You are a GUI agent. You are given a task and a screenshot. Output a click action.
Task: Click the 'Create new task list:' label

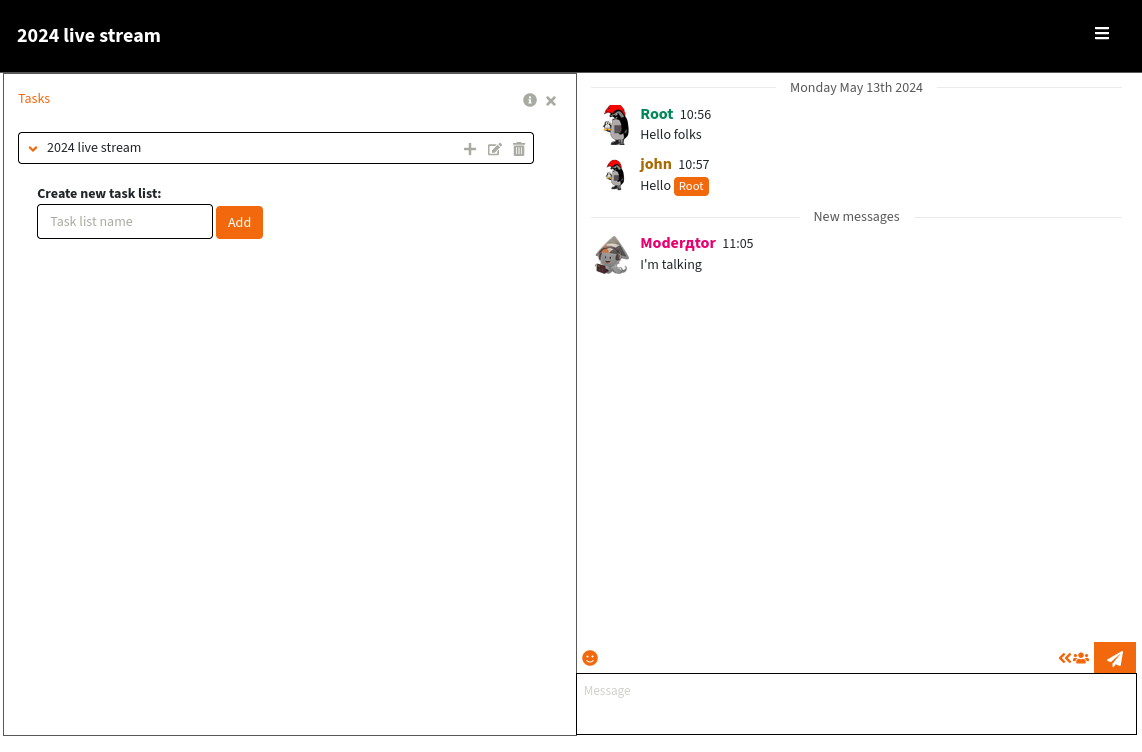point(99,194)
